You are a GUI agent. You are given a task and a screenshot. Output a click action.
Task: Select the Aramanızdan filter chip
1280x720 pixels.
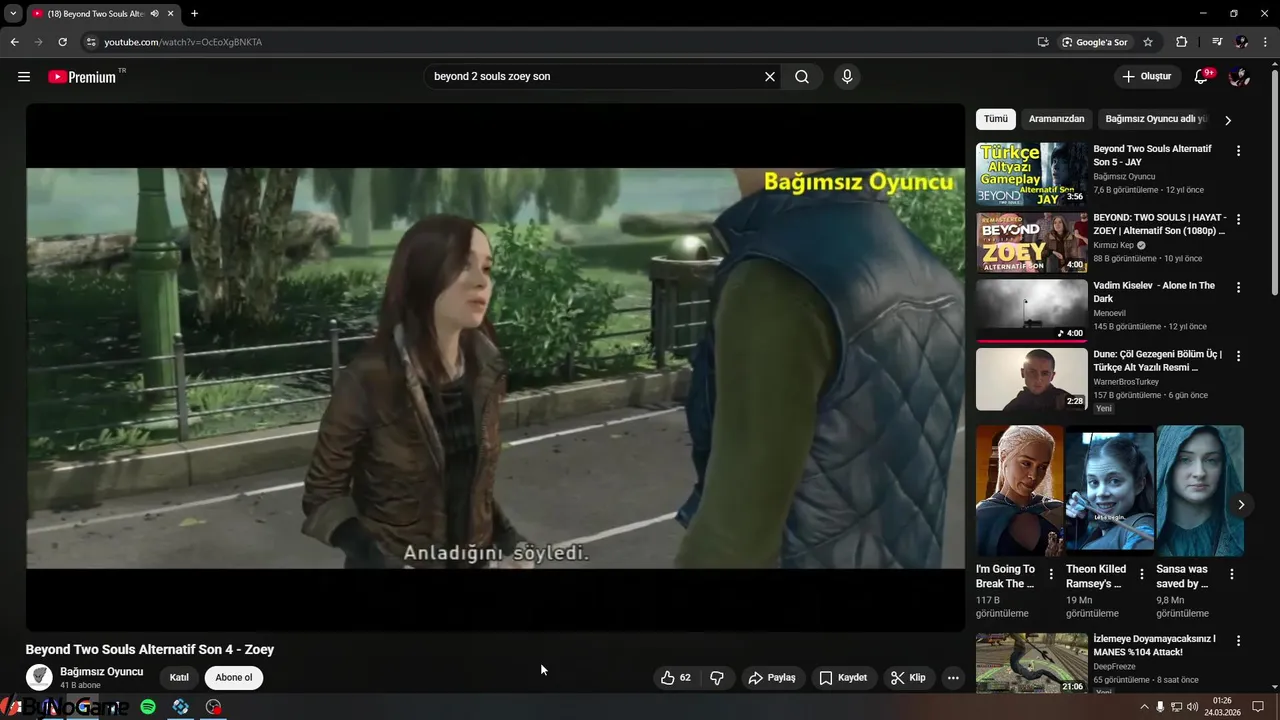(x=1056, y=119)
